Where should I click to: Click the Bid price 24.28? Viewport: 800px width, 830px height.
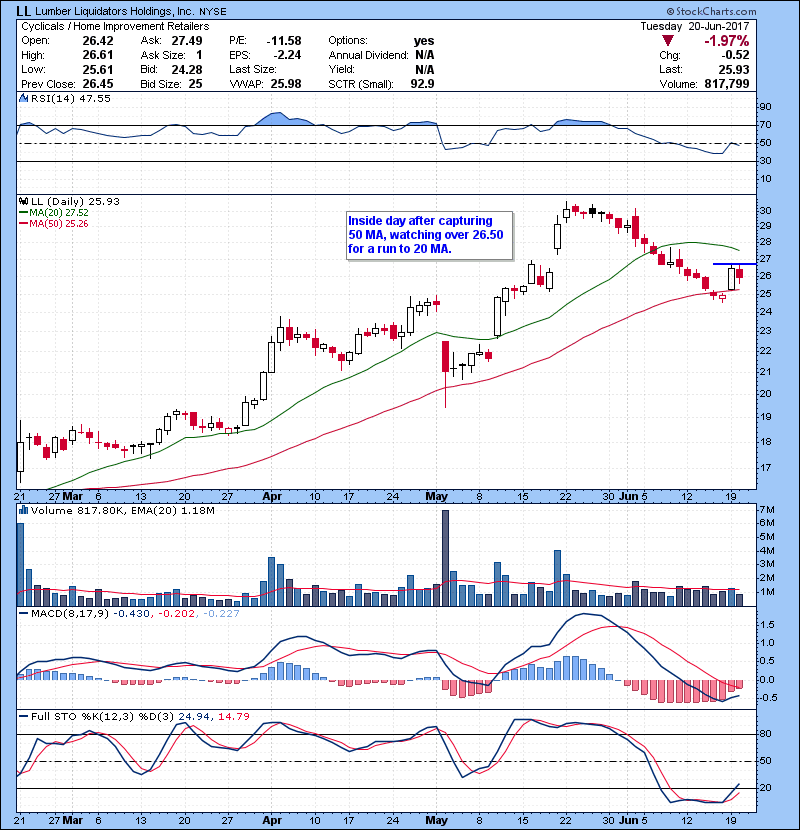point(187,69)
